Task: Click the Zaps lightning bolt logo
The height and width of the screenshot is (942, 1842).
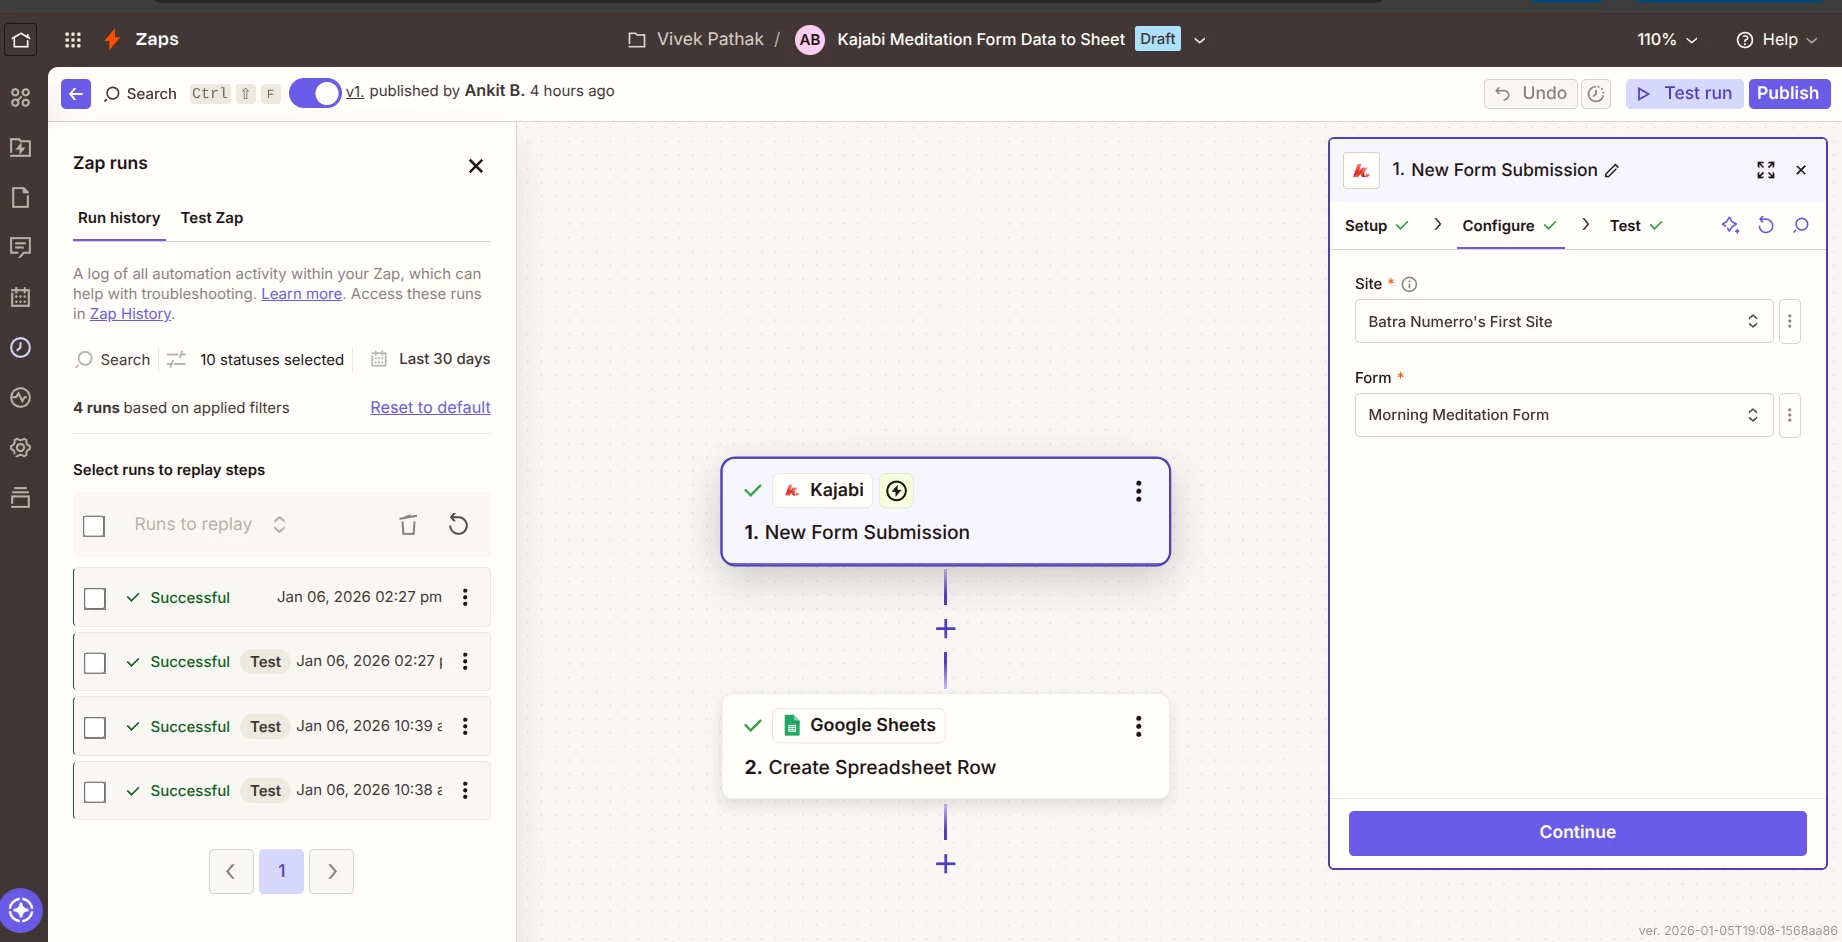Action: click(x=113, y=39)
